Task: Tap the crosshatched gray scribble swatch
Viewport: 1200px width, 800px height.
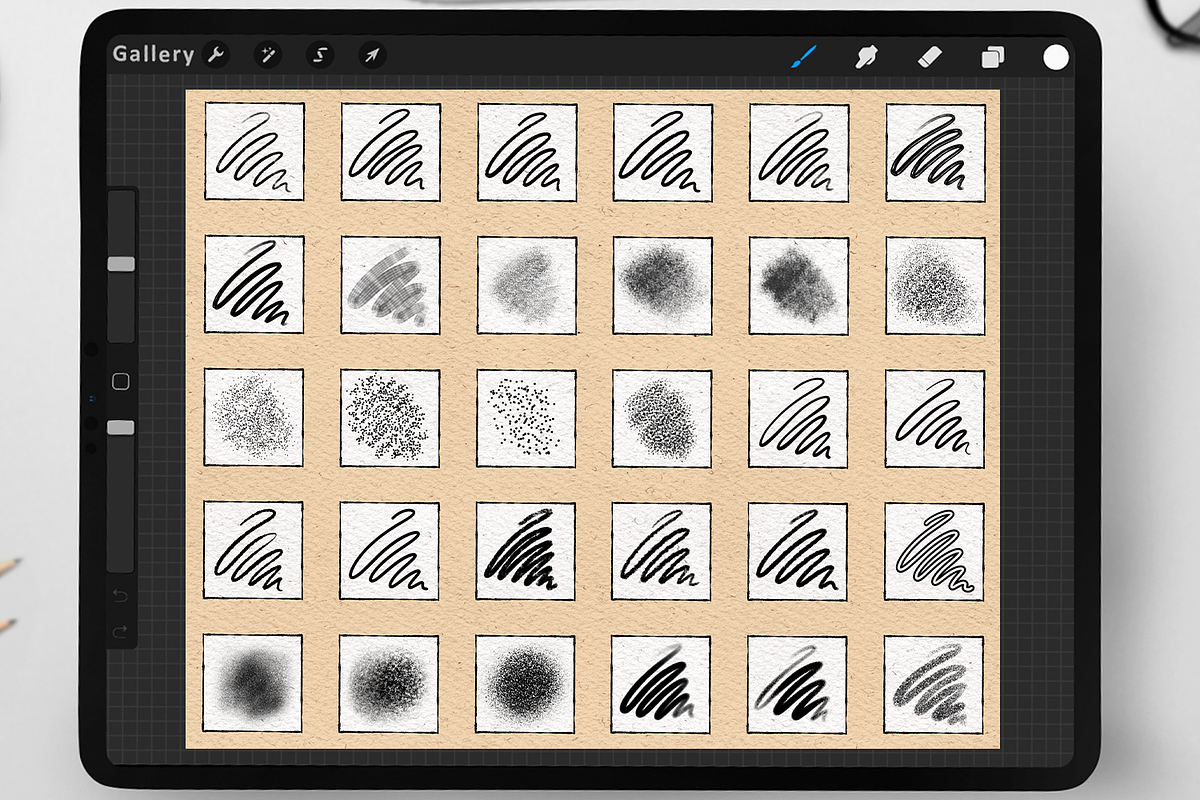Action: [x=390, y=285]
